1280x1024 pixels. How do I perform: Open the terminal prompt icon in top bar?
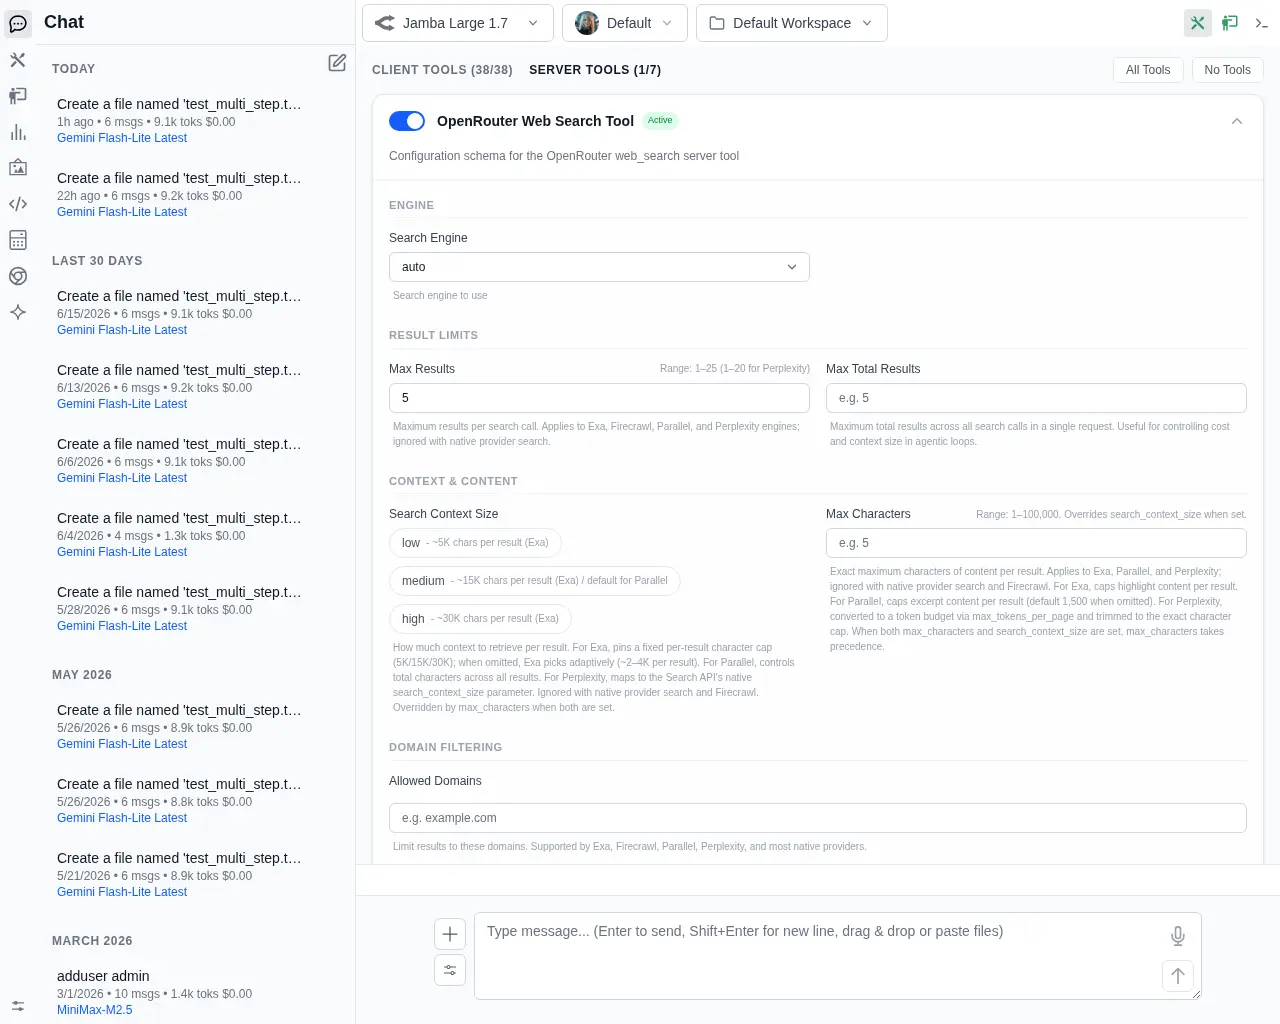coord(1262,23)
